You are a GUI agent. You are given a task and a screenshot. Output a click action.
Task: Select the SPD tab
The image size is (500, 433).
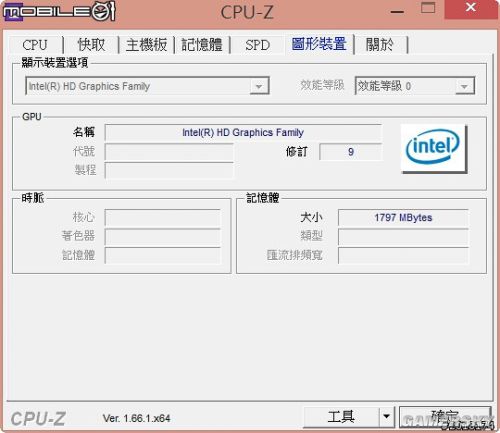pyautogui.click(x=257, y=45)
